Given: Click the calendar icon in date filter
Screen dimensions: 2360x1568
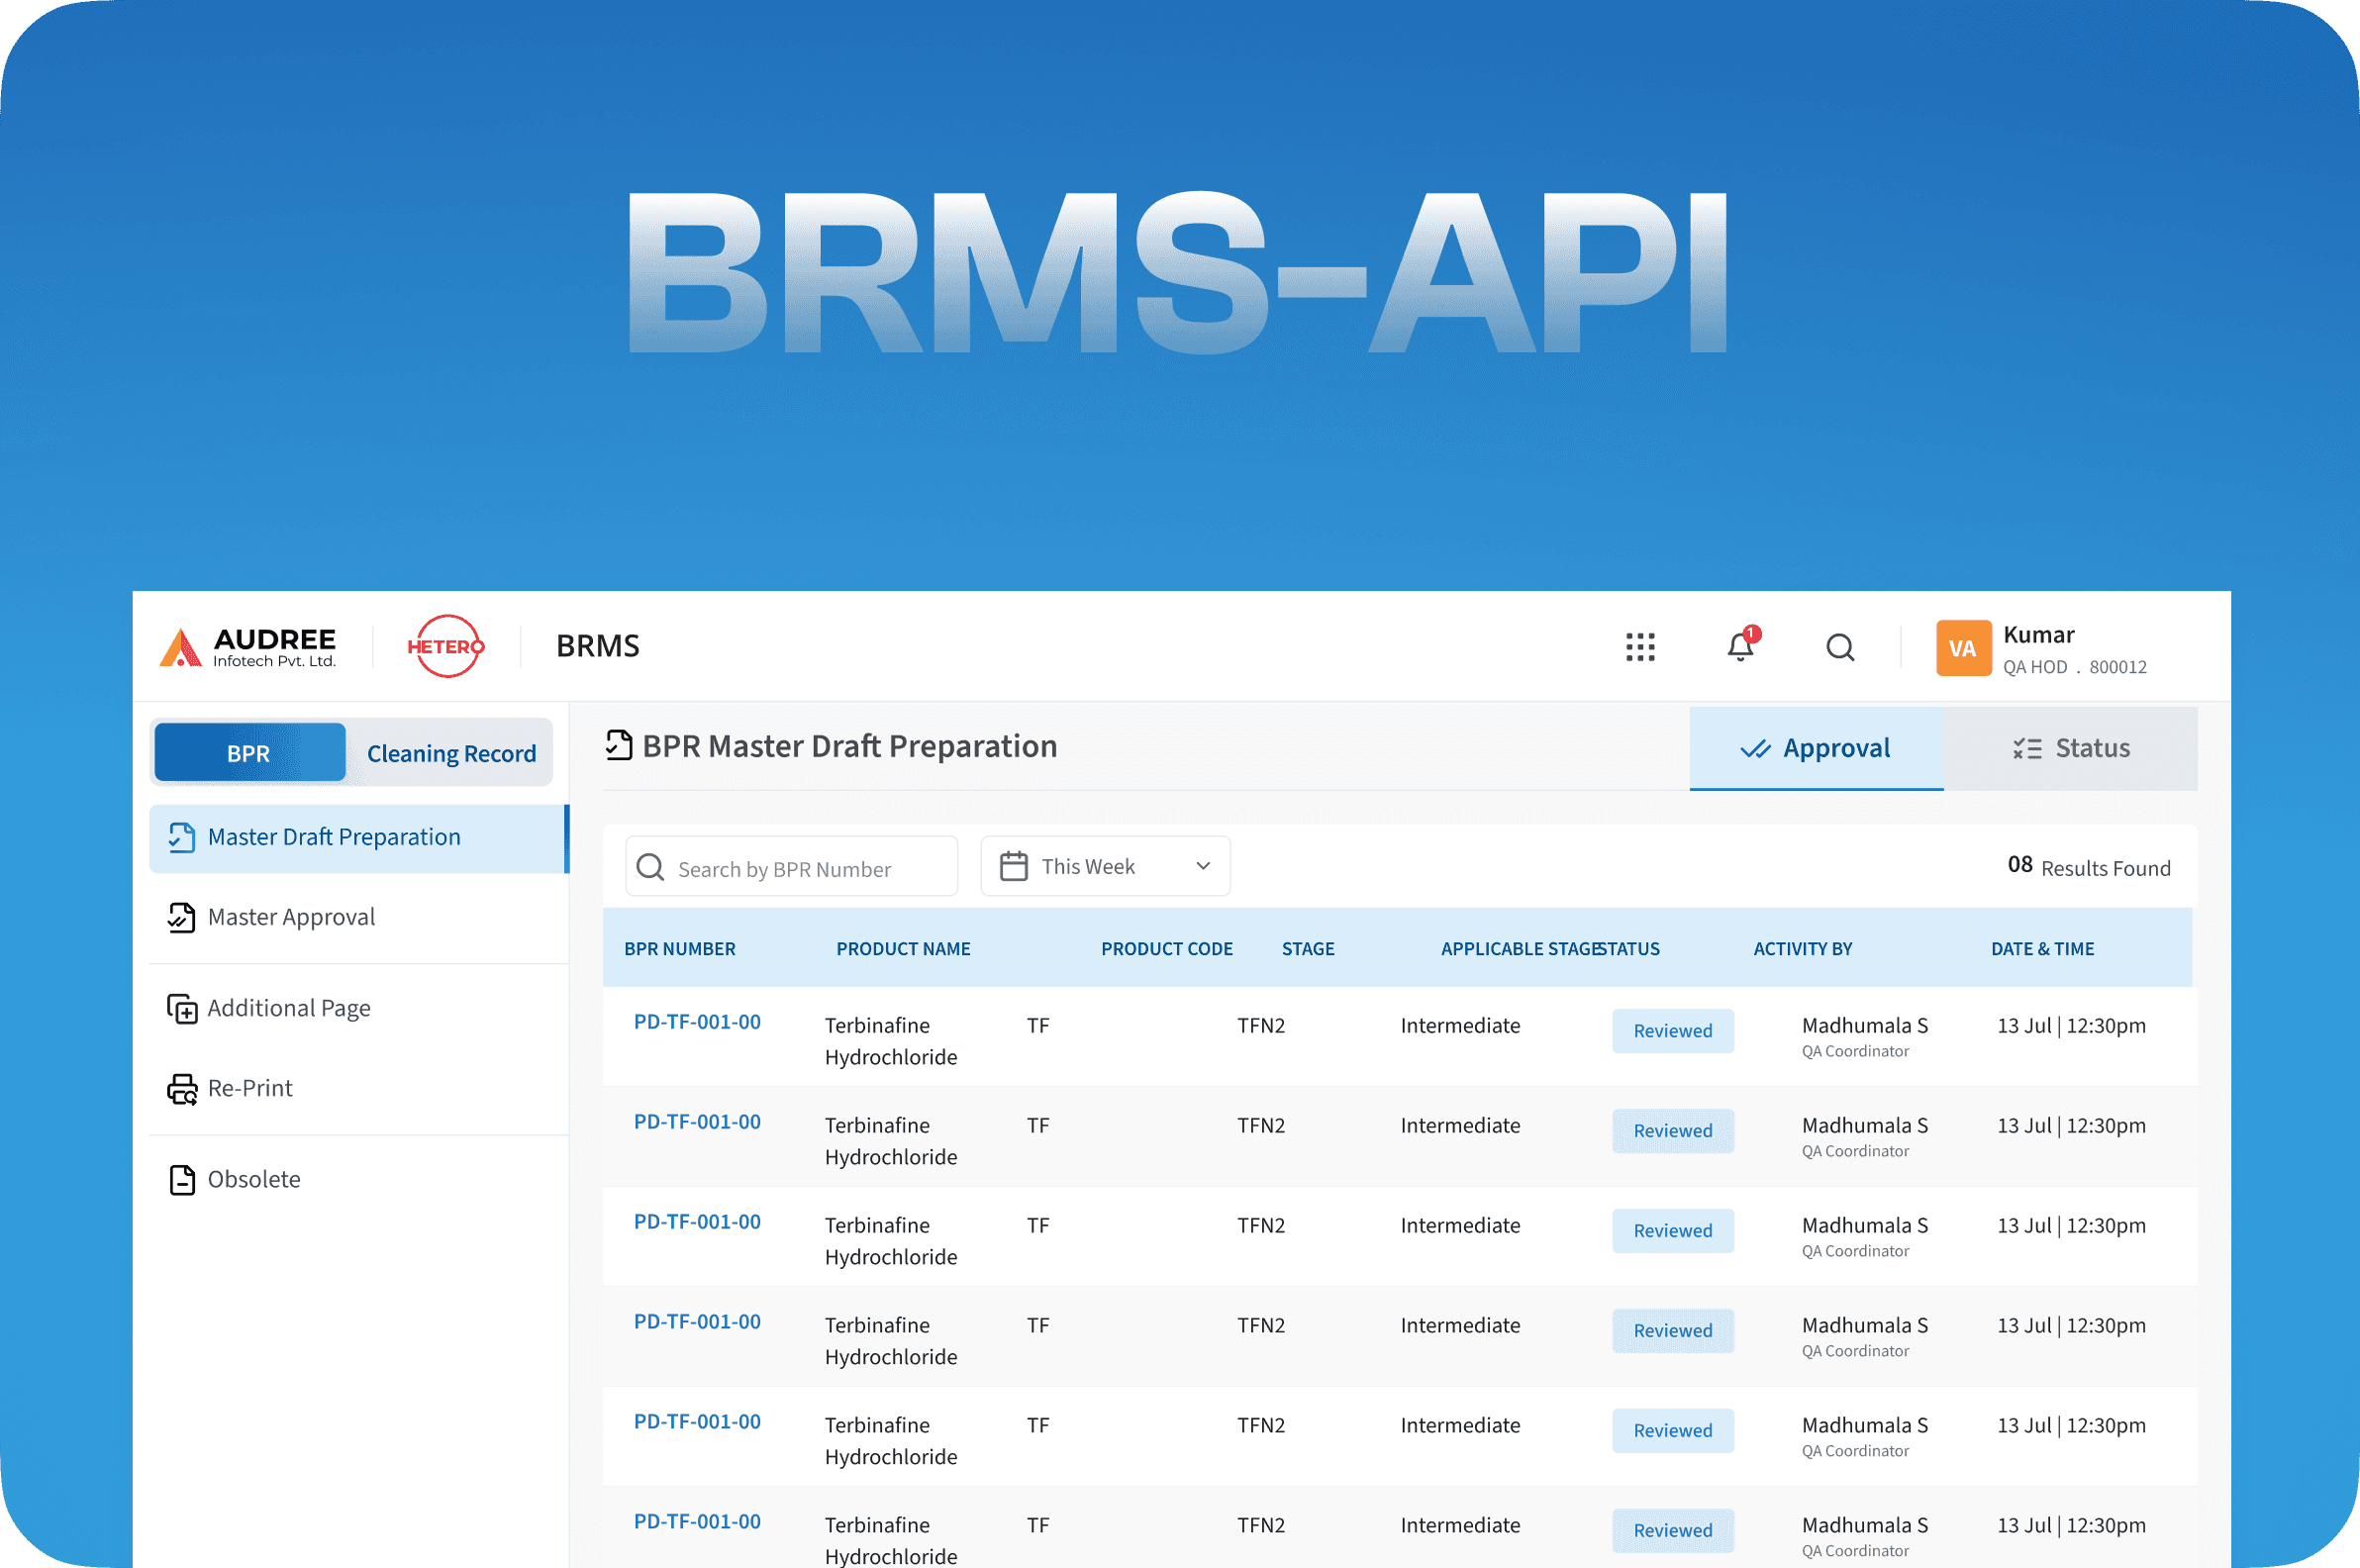Looking at the screenshot, I should click(1014, 866).
